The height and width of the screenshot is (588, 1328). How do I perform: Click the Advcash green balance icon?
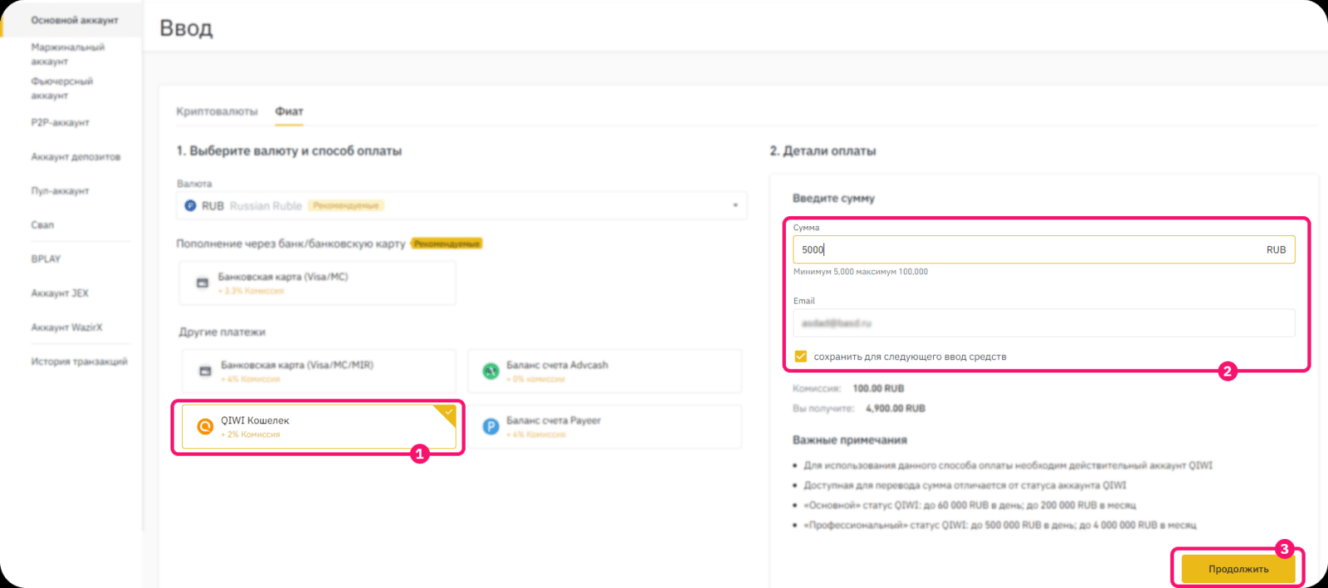(x=490, y=371)
